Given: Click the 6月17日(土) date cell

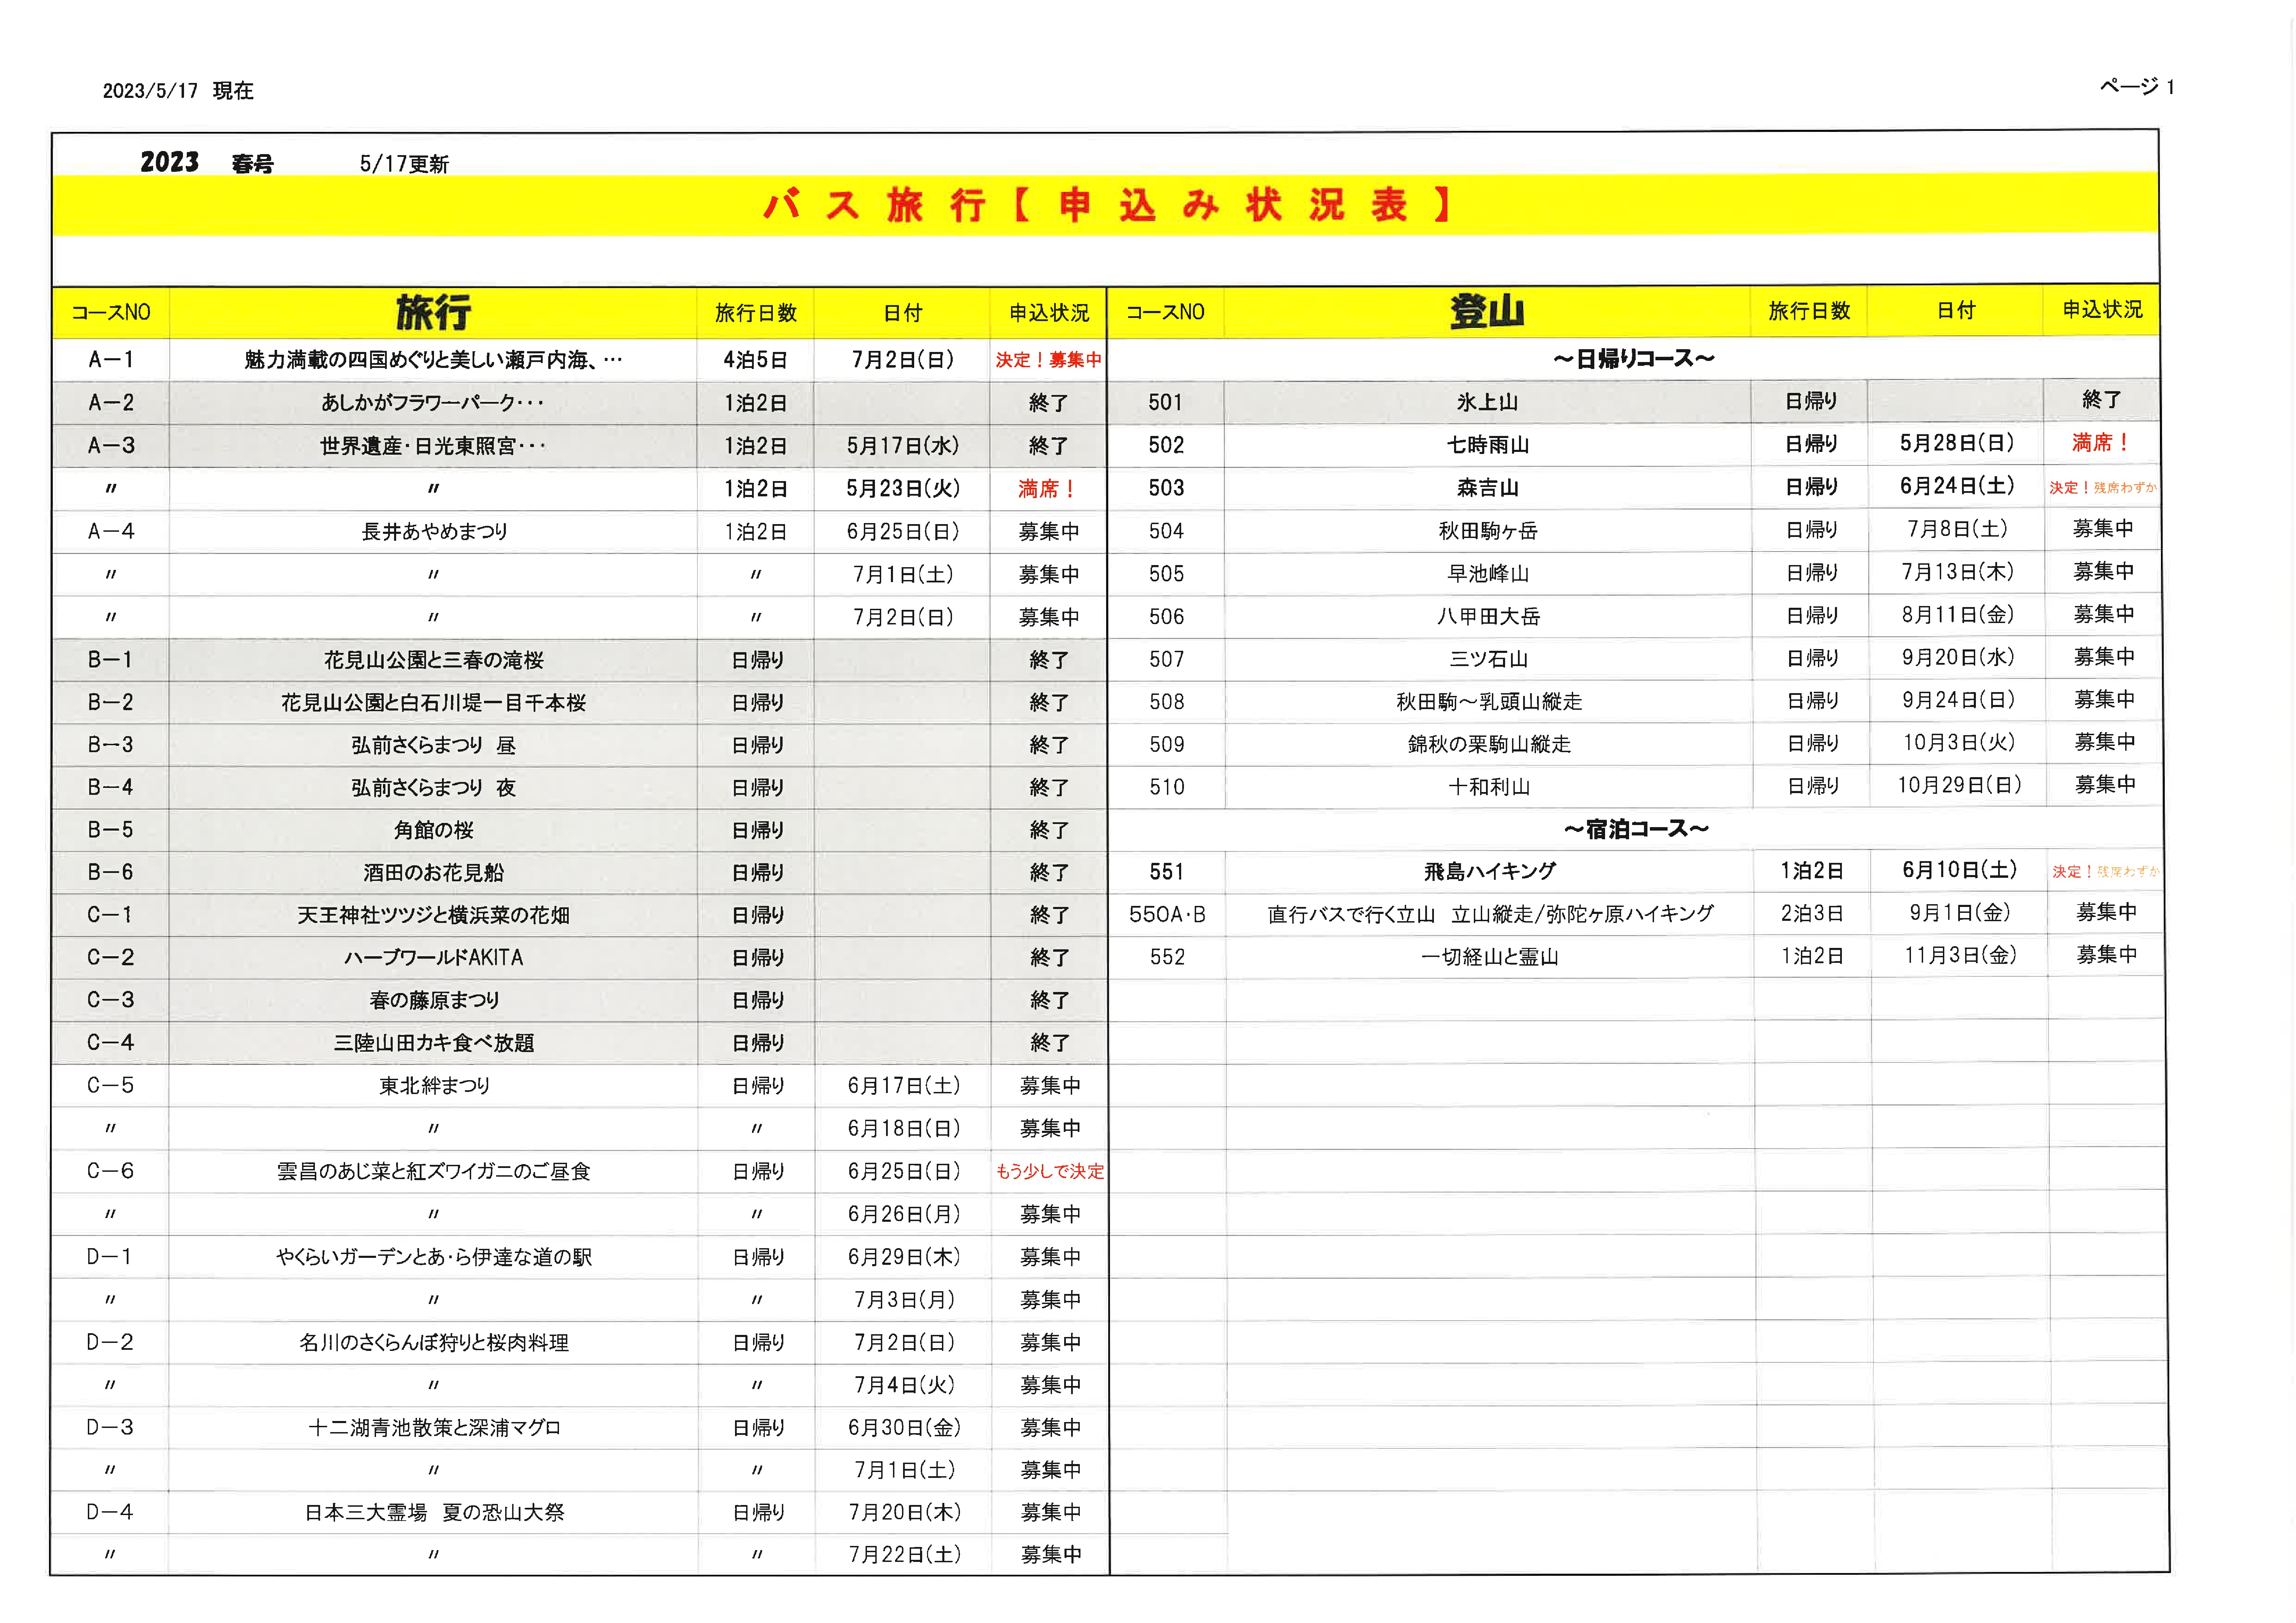Looking at the screenshot, I should (x=903, y=1086).
